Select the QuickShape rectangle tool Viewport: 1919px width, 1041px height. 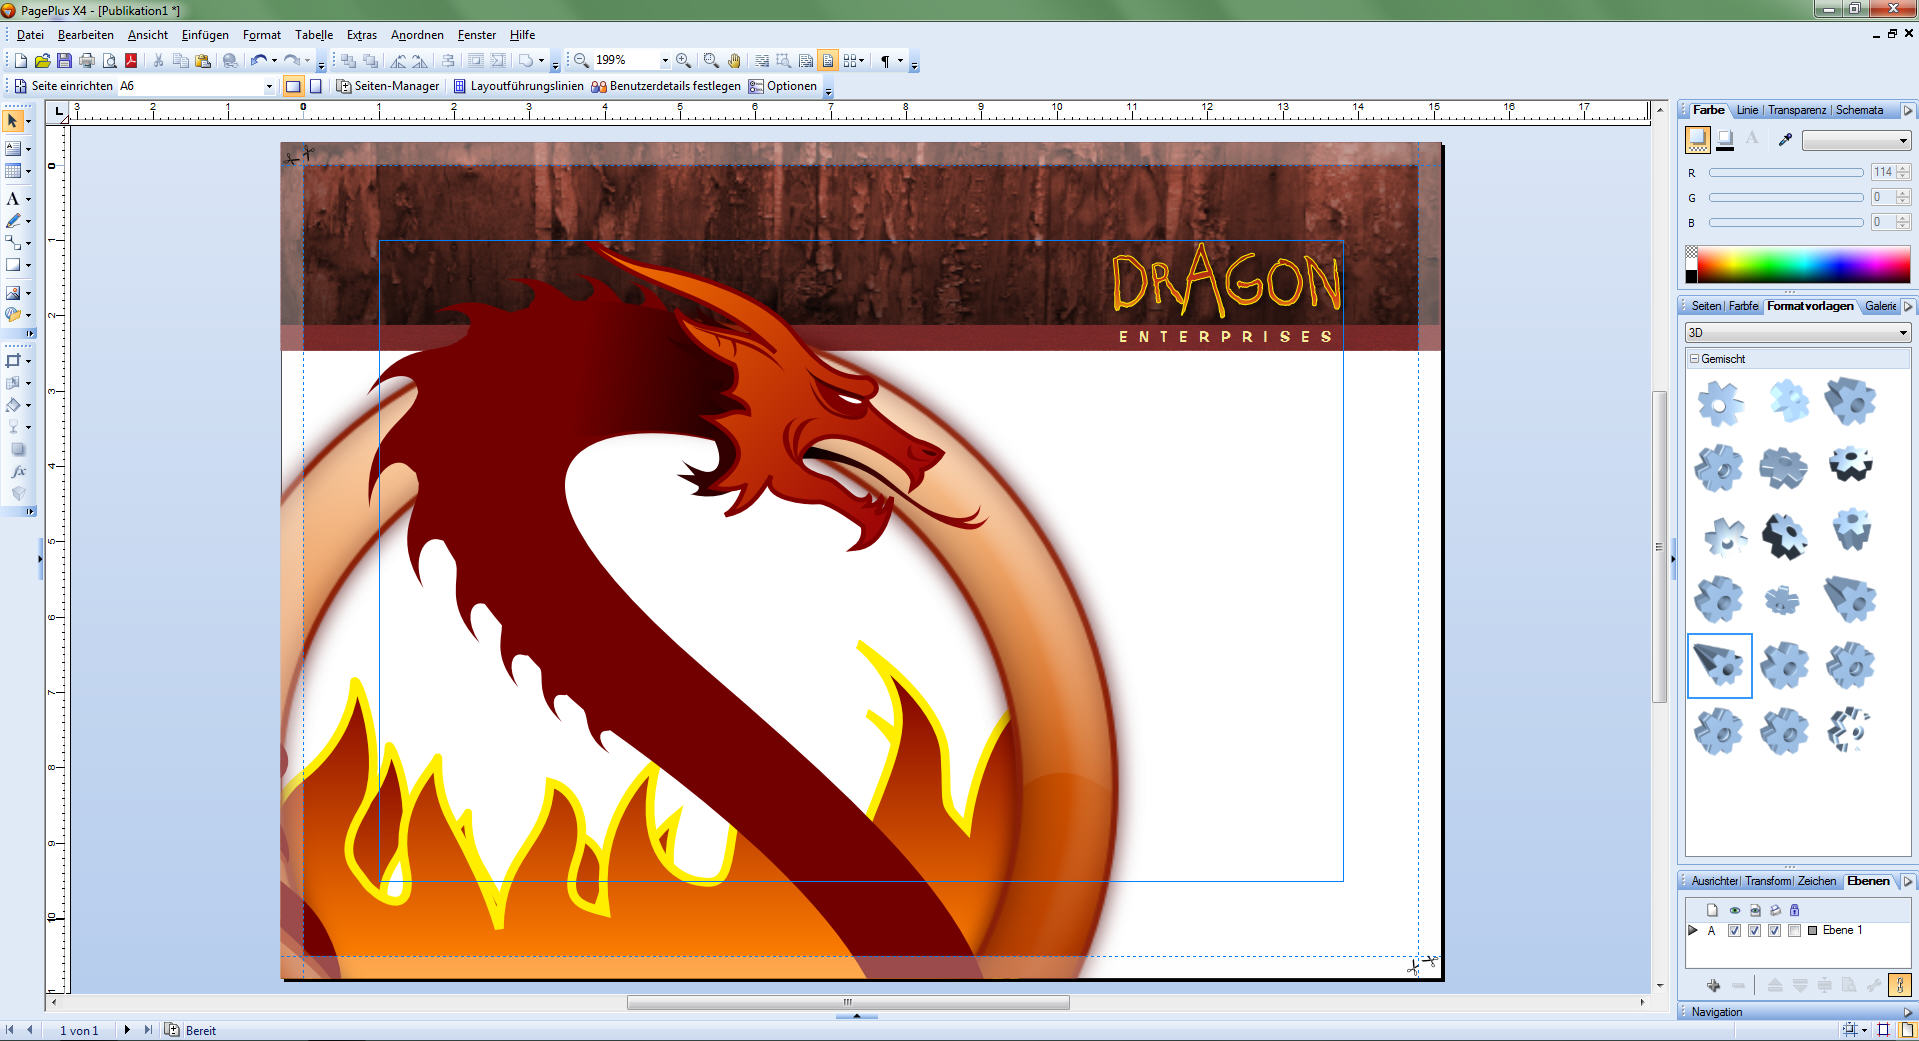pyautogui.click(x=12, y=265)
